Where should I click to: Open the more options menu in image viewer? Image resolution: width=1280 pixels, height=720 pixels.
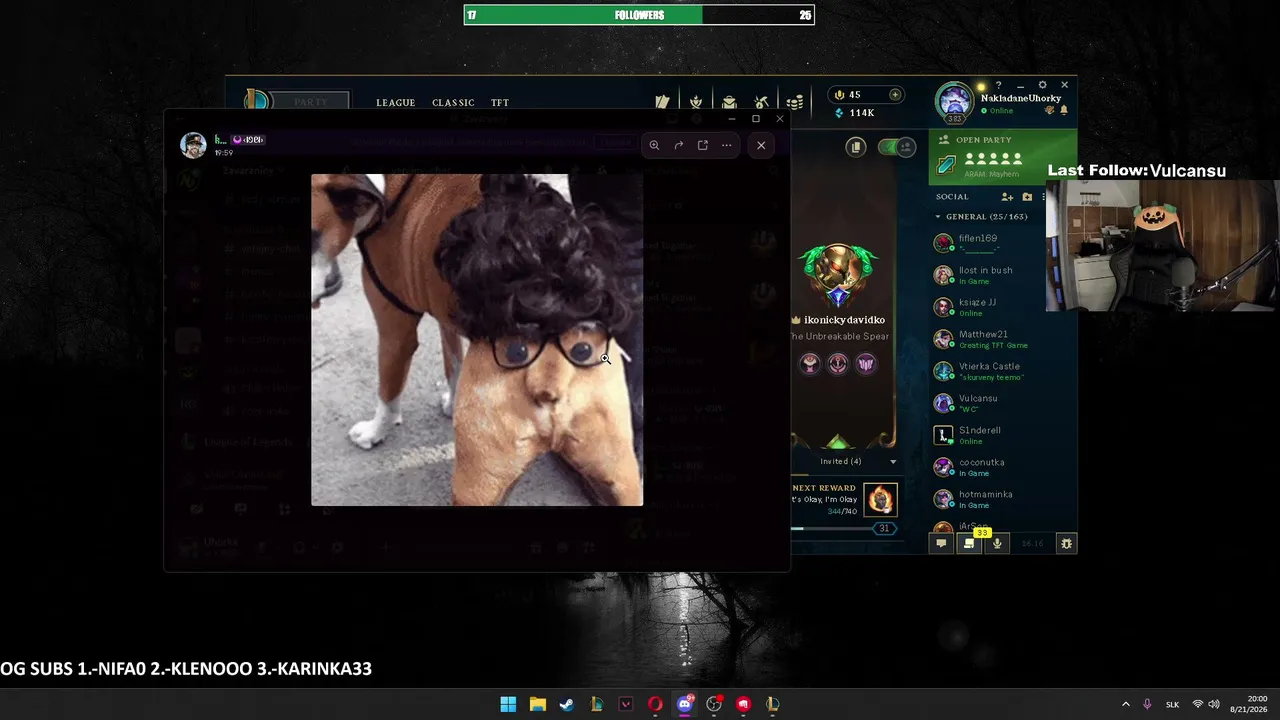pyautogui.click(x=726, y=145)
